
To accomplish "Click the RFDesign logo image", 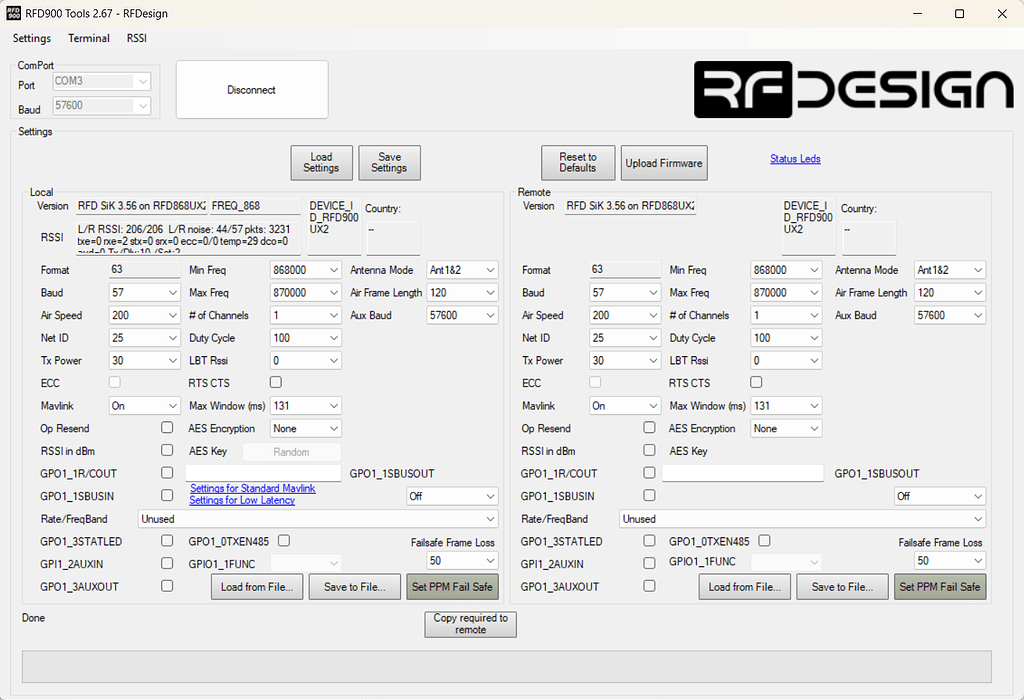I will coord(851,91).
